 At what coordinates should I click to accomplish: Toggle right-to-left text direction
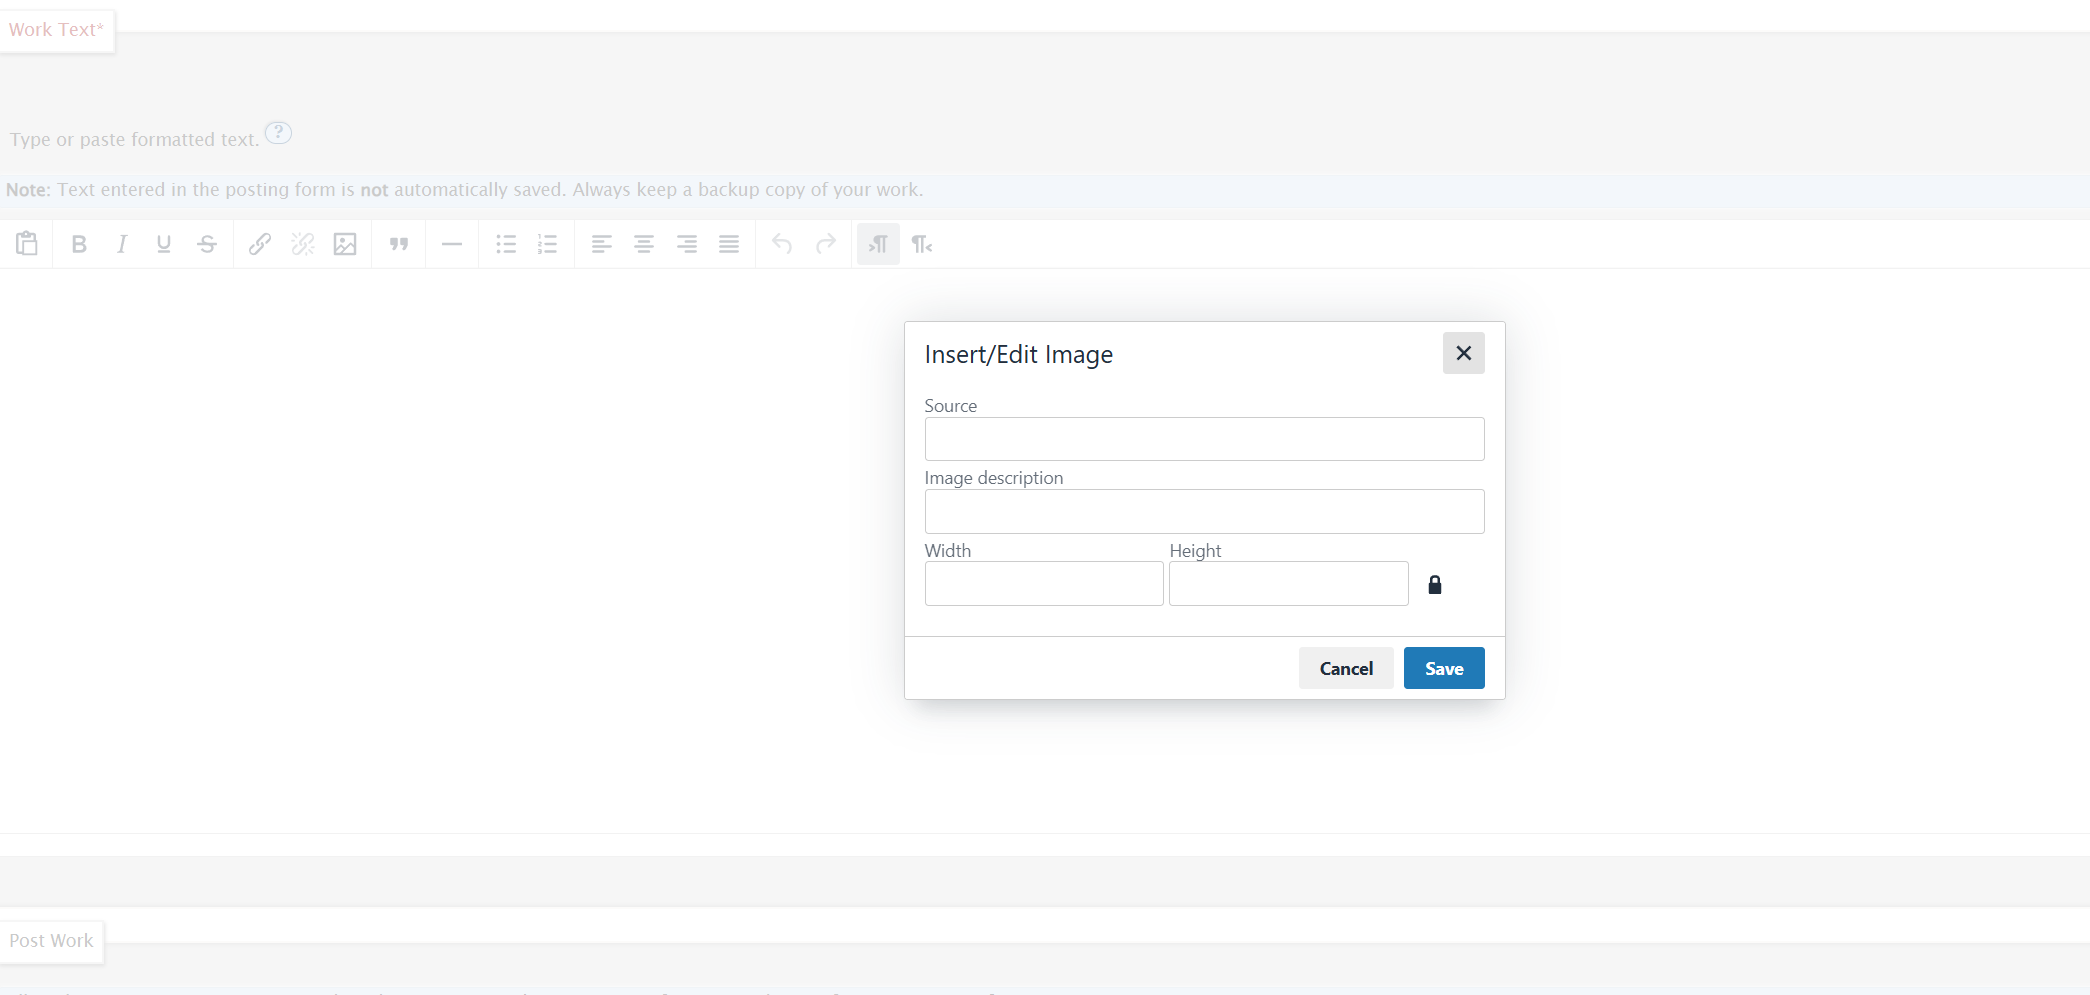(922, 244)
